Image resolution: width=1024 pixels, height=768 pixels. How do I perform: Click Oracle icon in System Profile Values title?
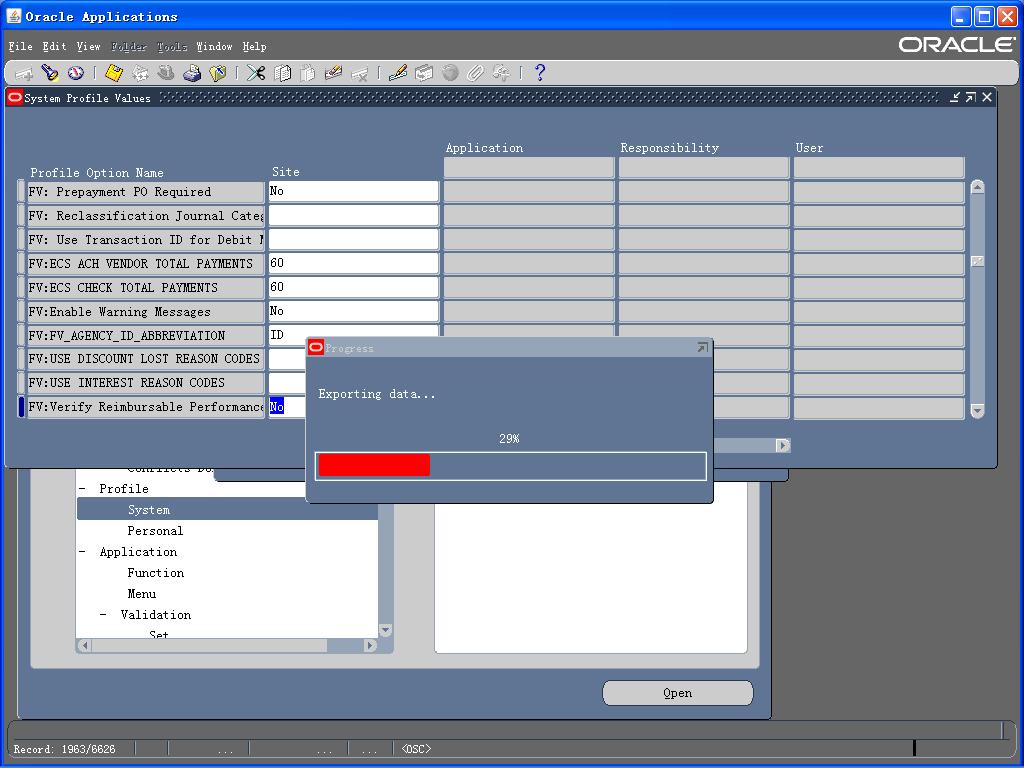click(x=14, y=97)
